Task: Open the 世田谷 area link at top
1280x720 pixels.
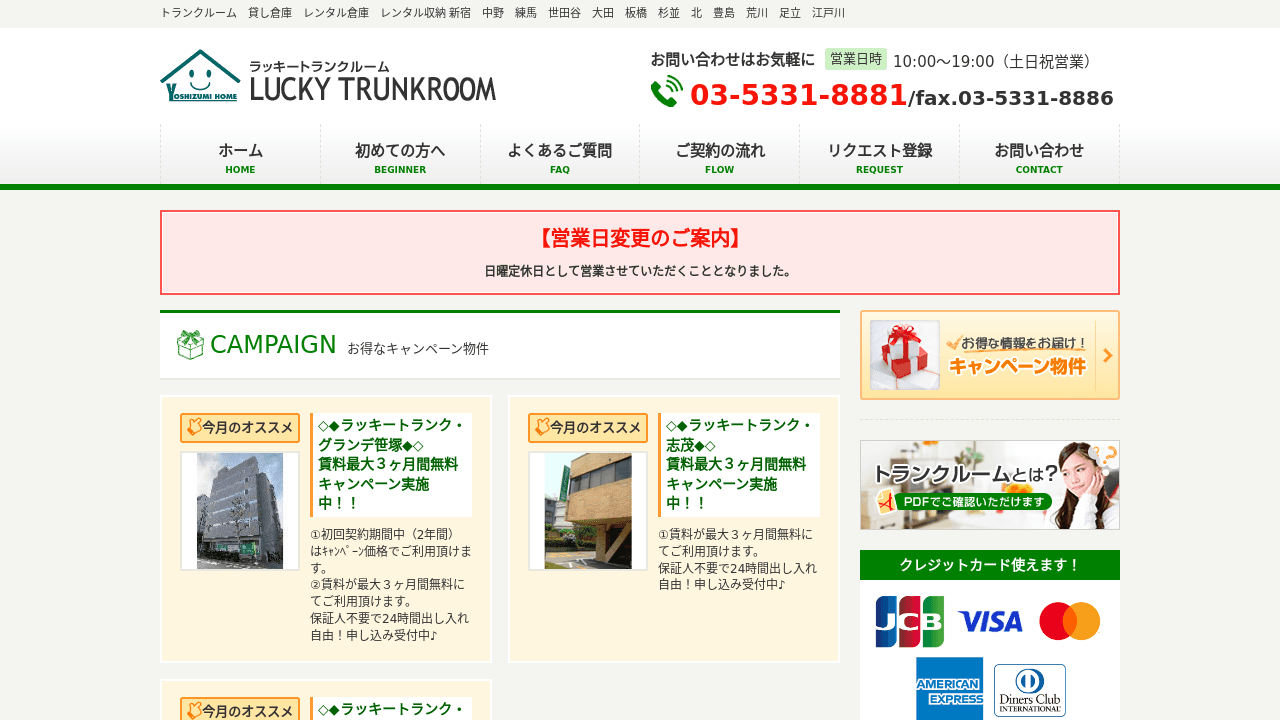Action: click(563, 13)
